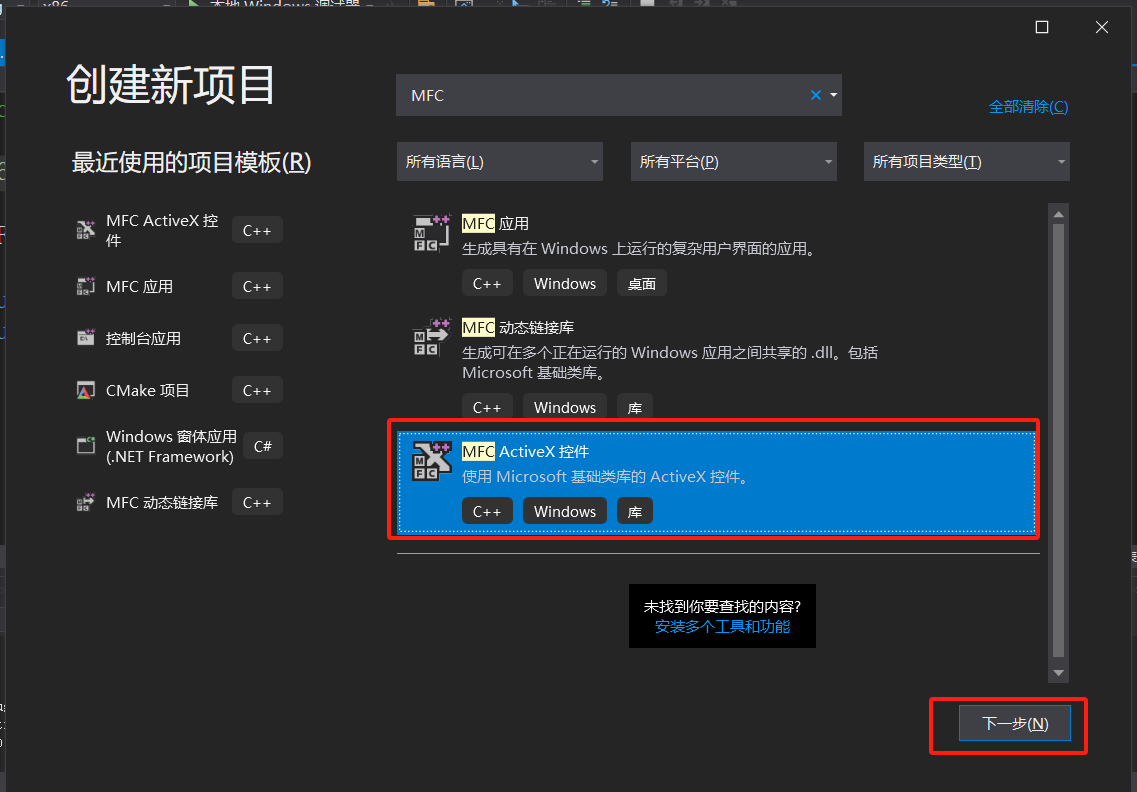The image size is (1137, 792).
Task: Click MFC 动态链接库 icon in recent templates
Action: tap(86, 502)
